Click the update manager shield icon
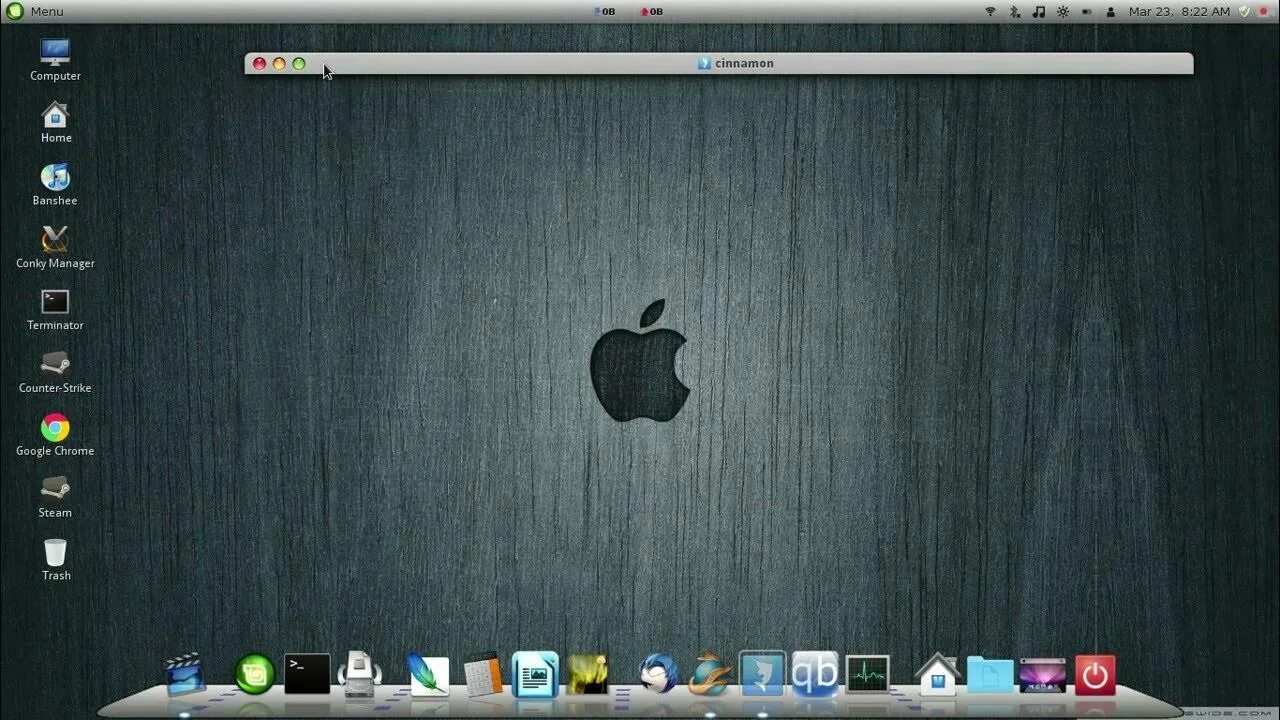Screen dimensions: 1280x720 point(1245,12)
